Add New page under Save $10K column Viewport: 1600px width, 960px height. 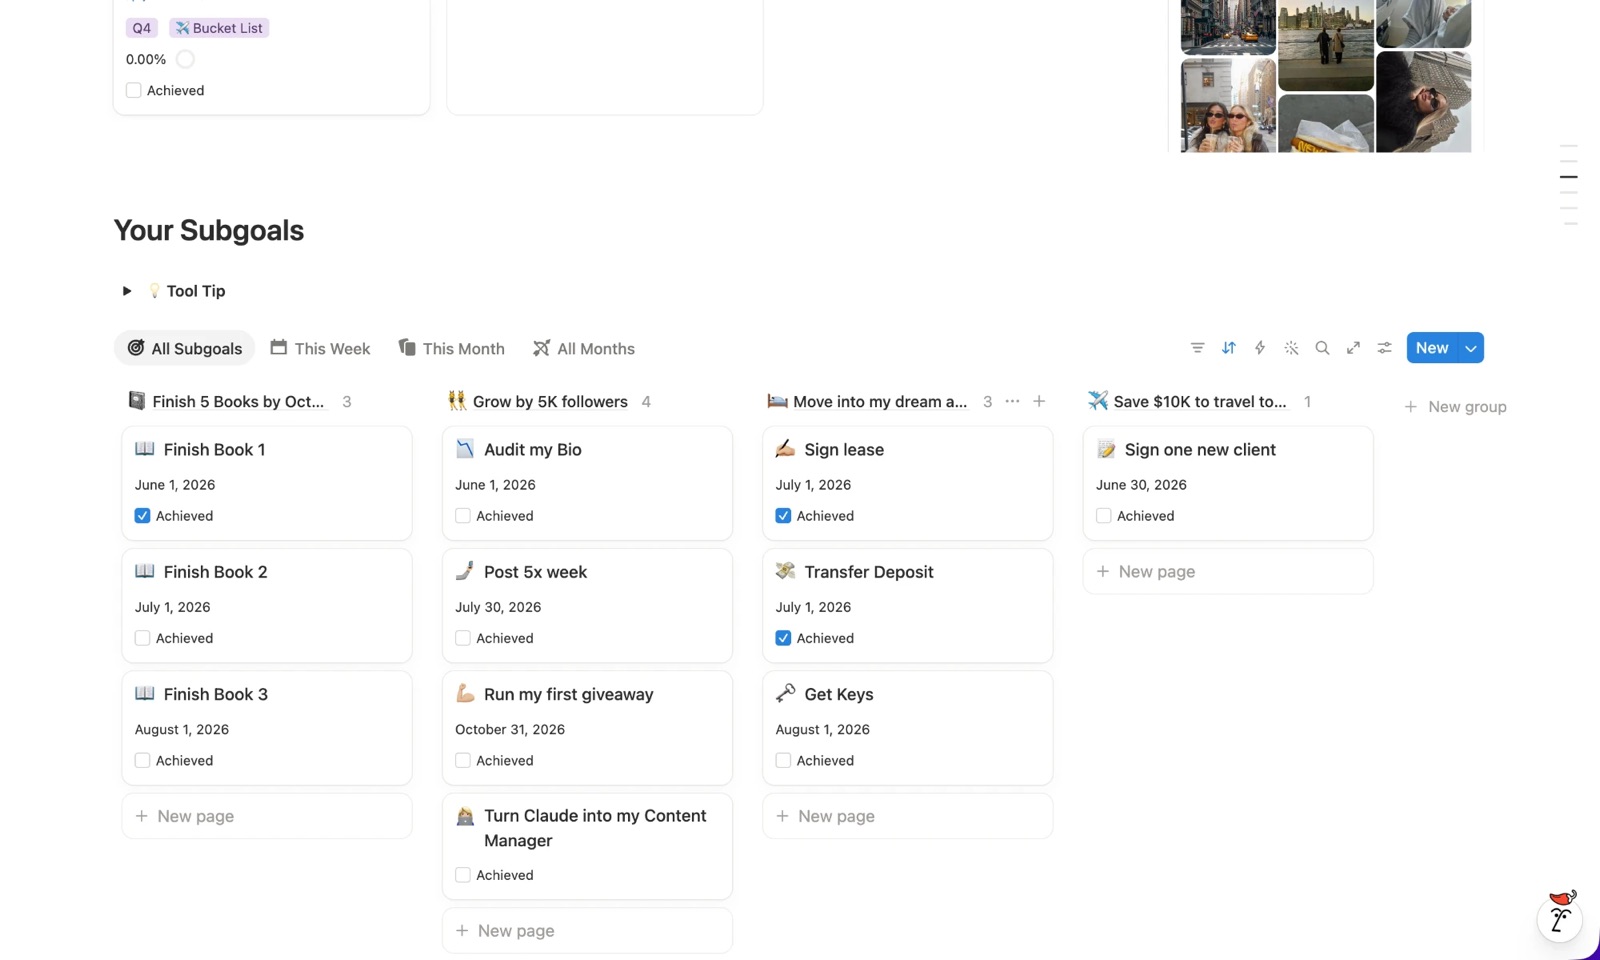pyautogui.click(x=1228, y=572)
